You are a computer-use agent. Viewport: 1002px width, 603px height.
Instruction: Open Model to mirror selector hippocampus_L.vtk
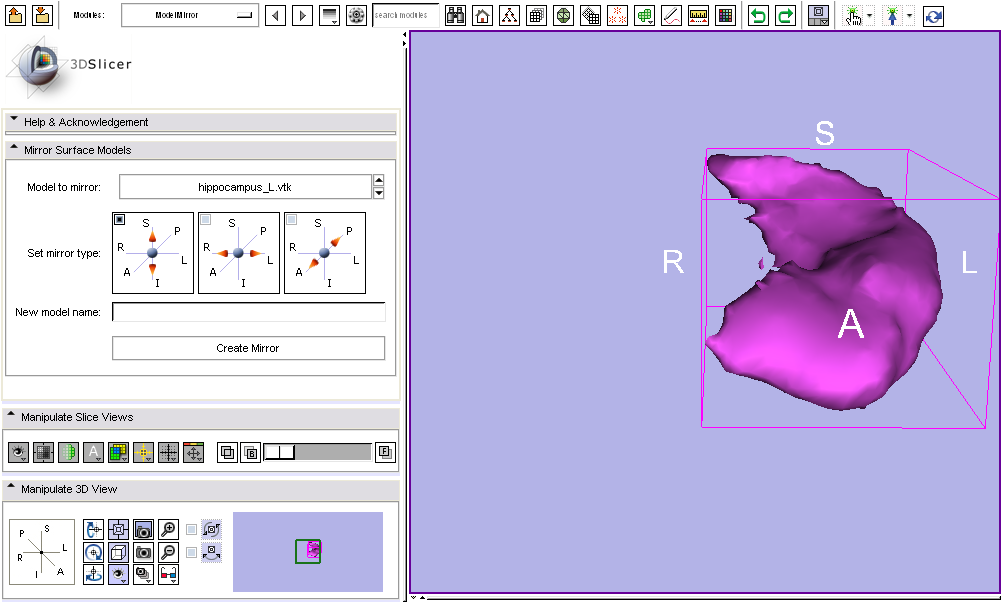tap(245, 187)
